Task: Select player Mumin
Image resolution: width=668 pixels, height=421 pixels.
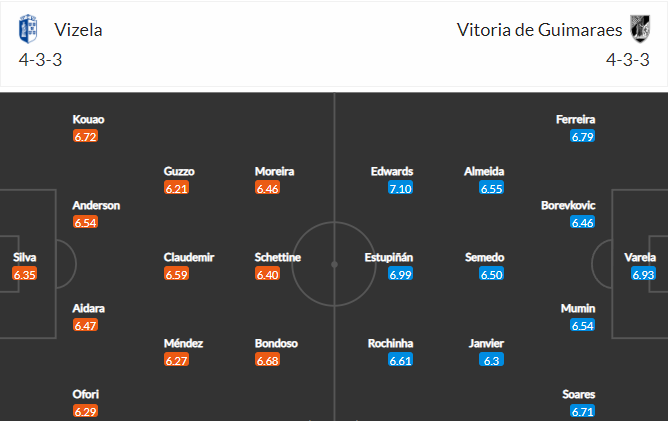Action: point(578,309)
